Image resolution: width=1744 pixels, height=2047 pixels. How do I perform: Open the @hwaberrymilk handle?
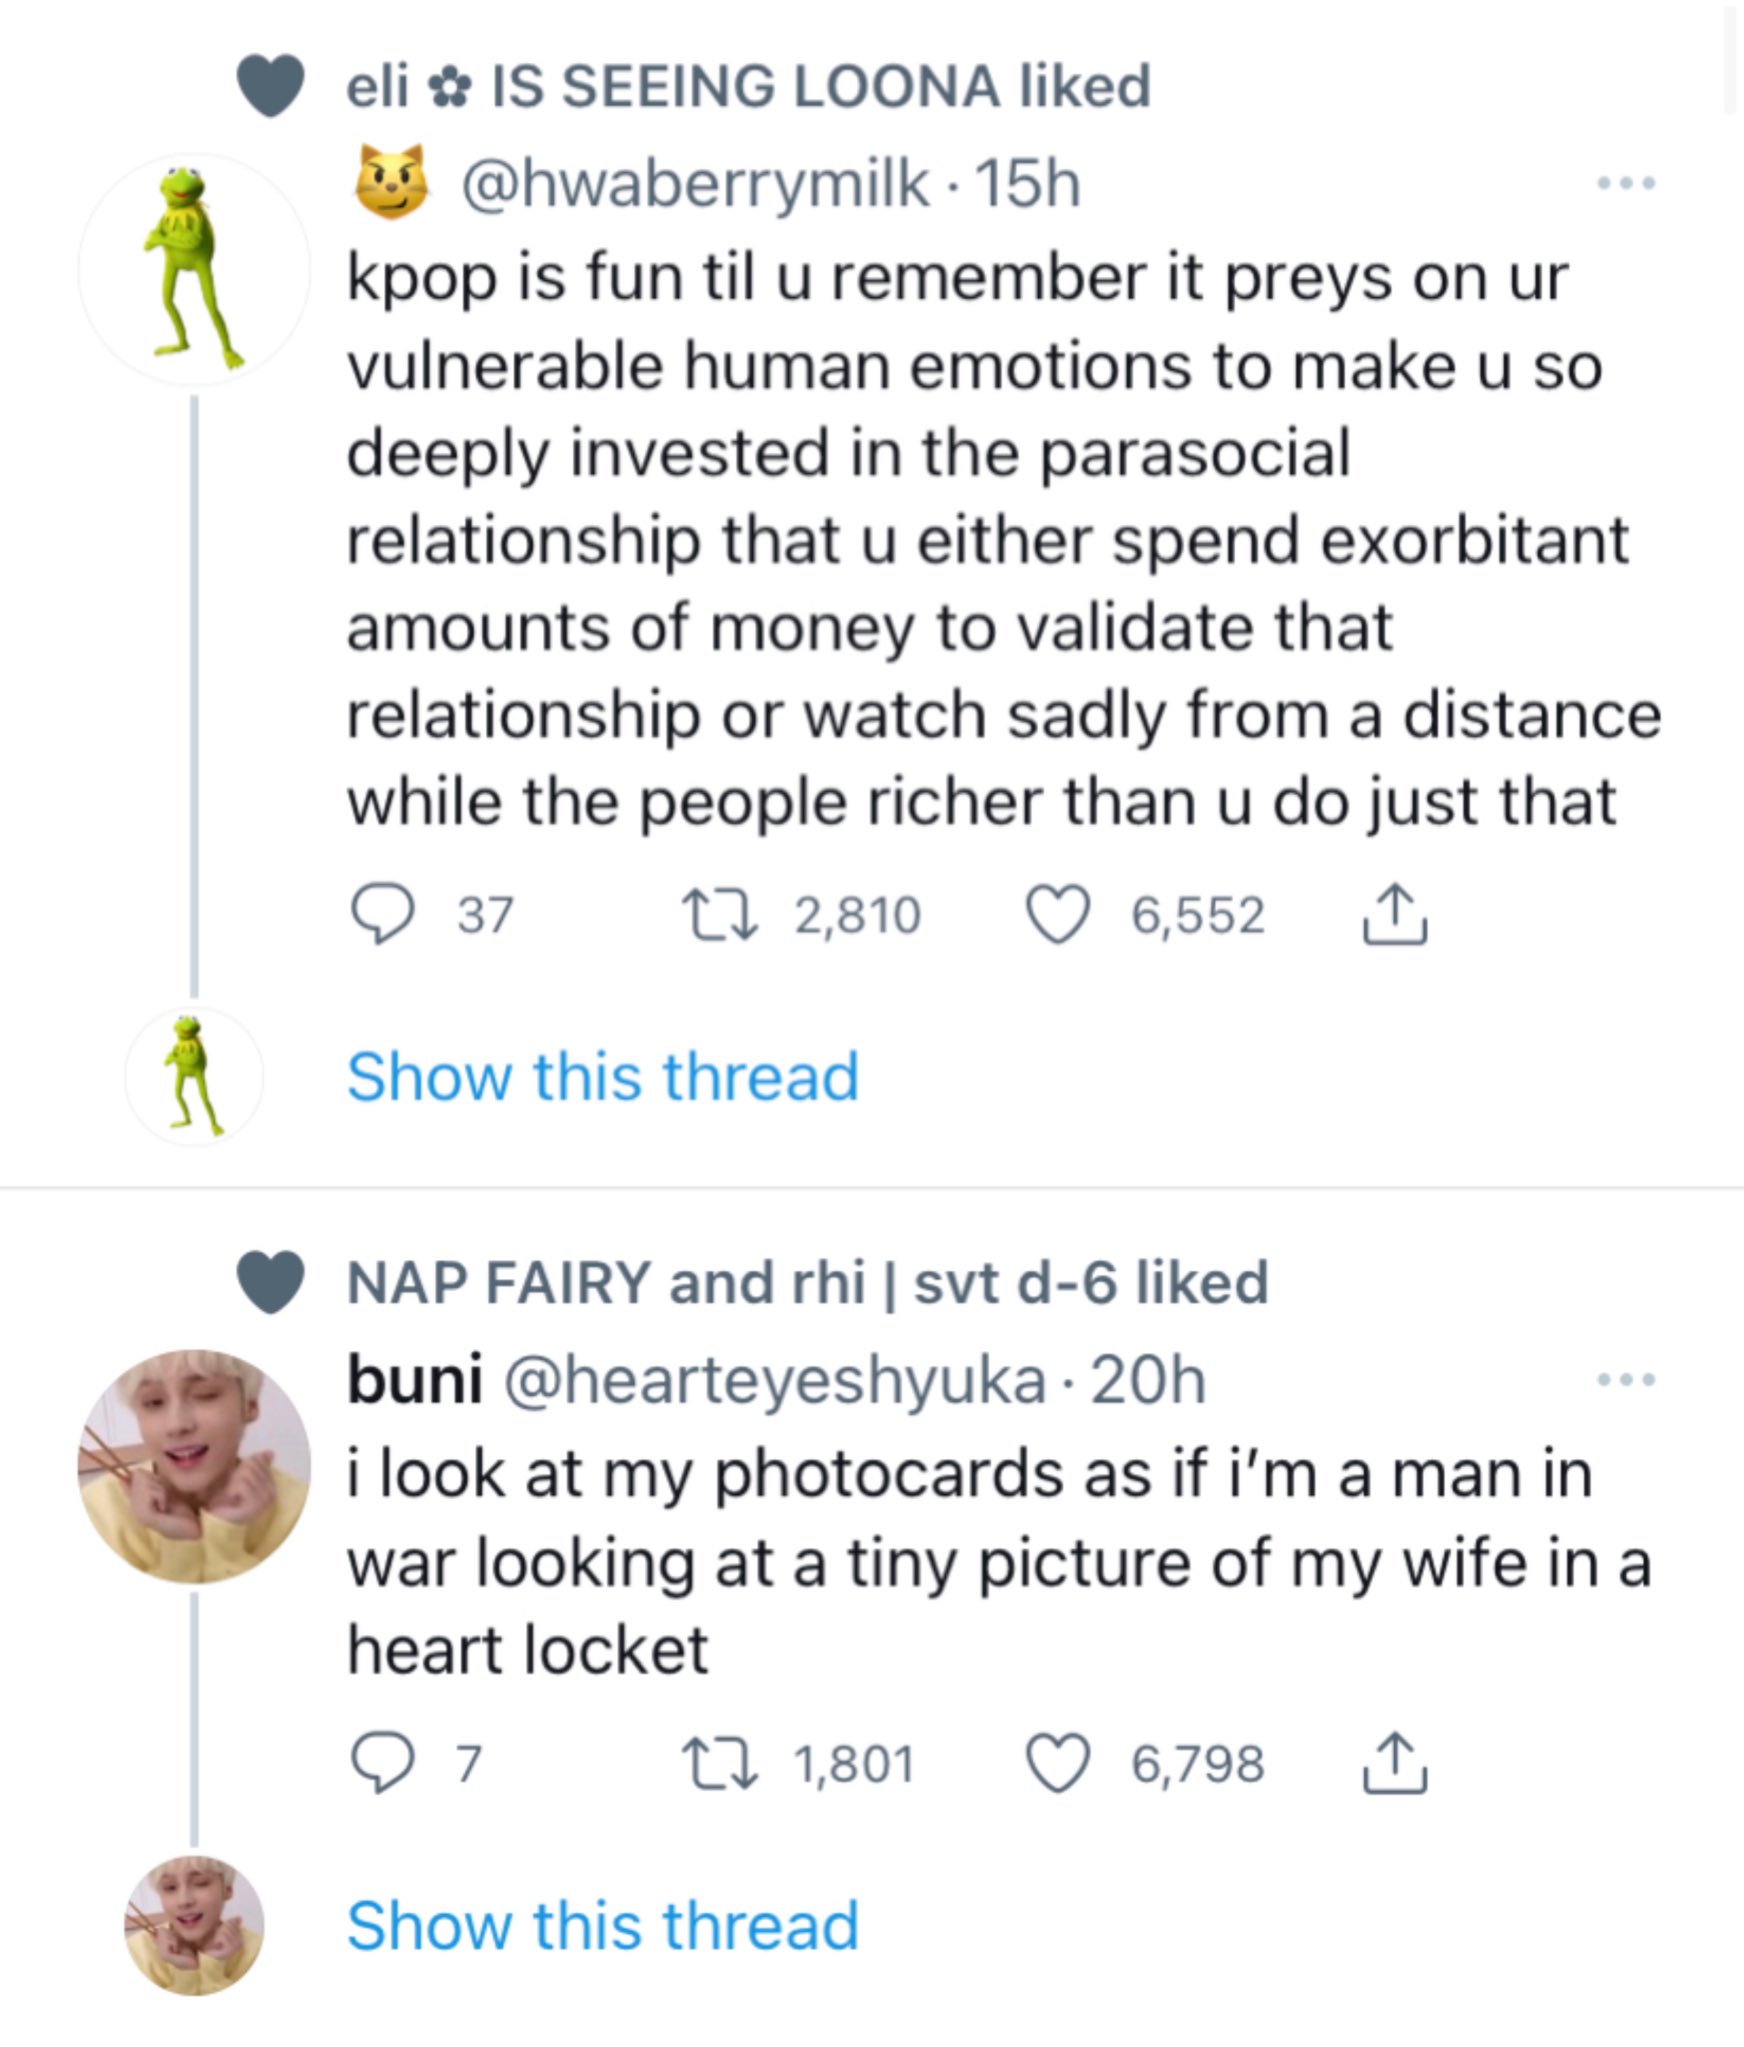point(694,184)
